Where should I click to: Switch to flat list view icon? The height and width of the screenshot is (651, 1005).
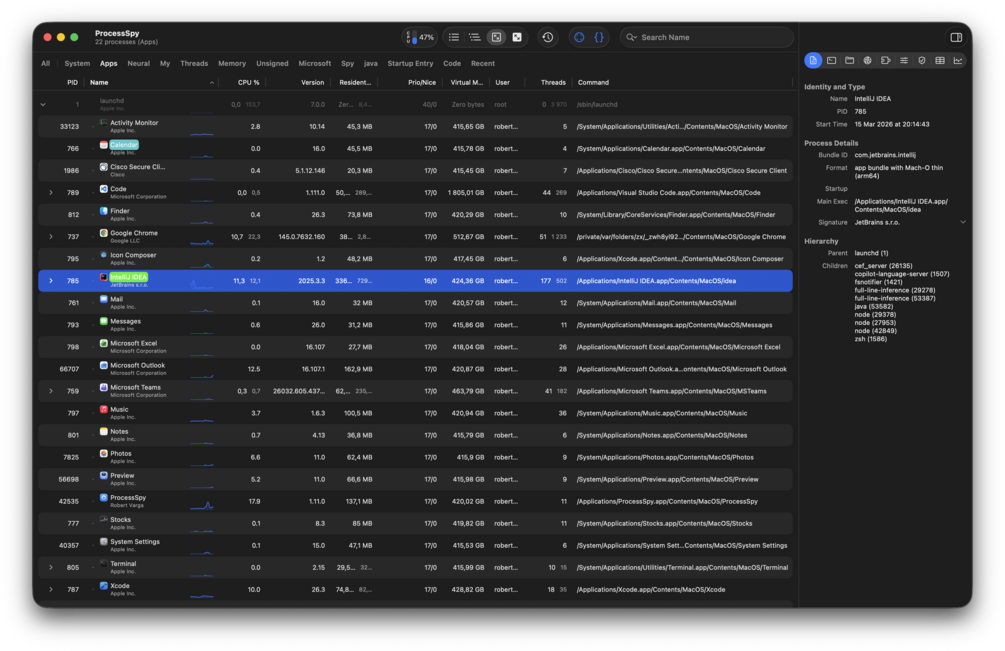[454, 37]
